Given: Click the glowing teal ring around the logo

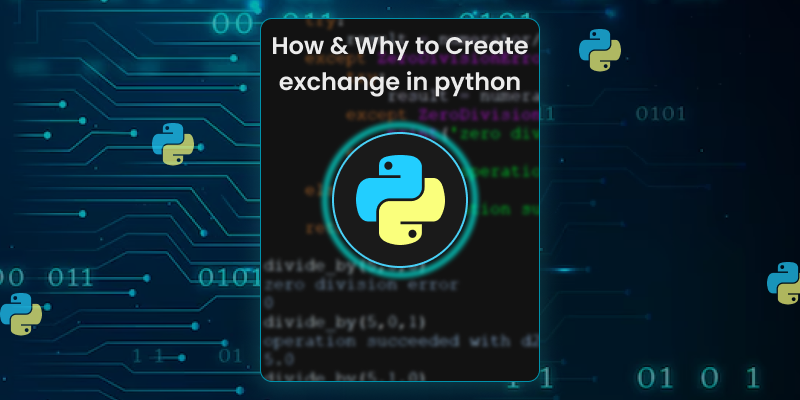Looking at the screenshot, I should 400,131.
